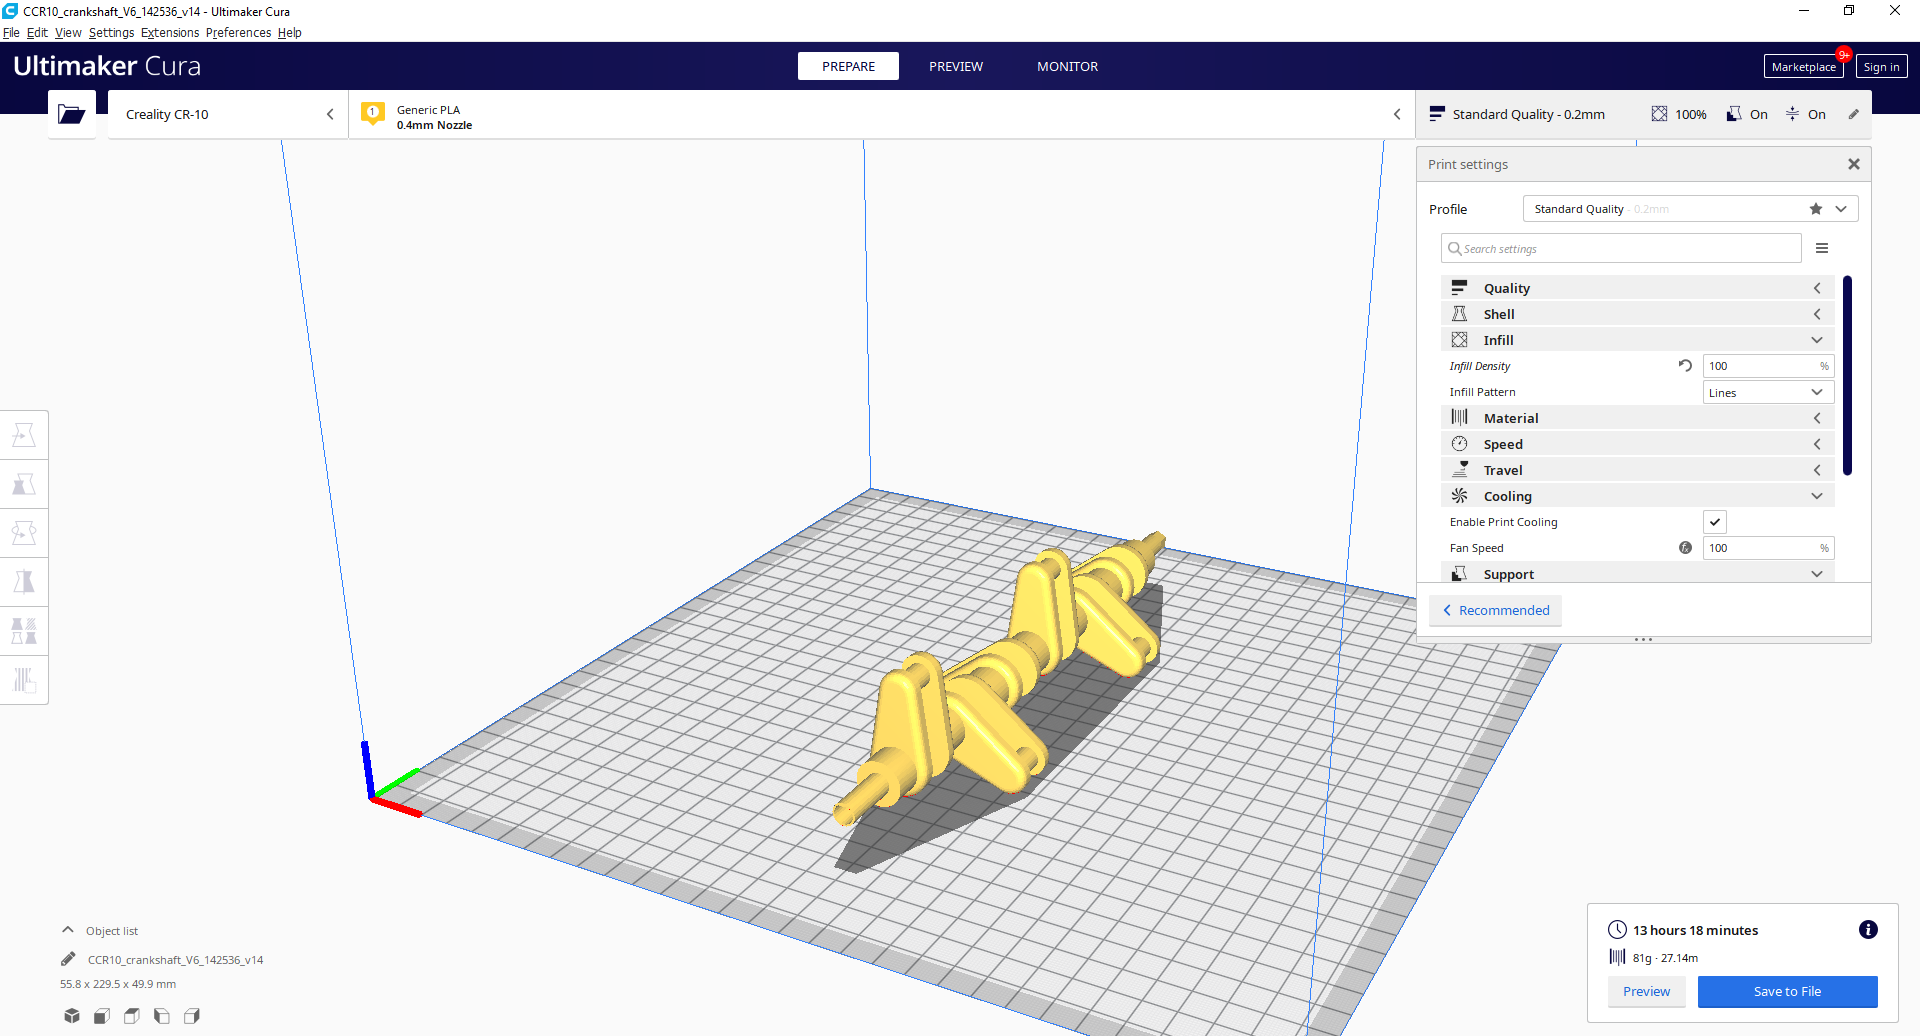1920x1036 pixels.
Task: Switch to front view camera preset
Action: point(101,1015)
